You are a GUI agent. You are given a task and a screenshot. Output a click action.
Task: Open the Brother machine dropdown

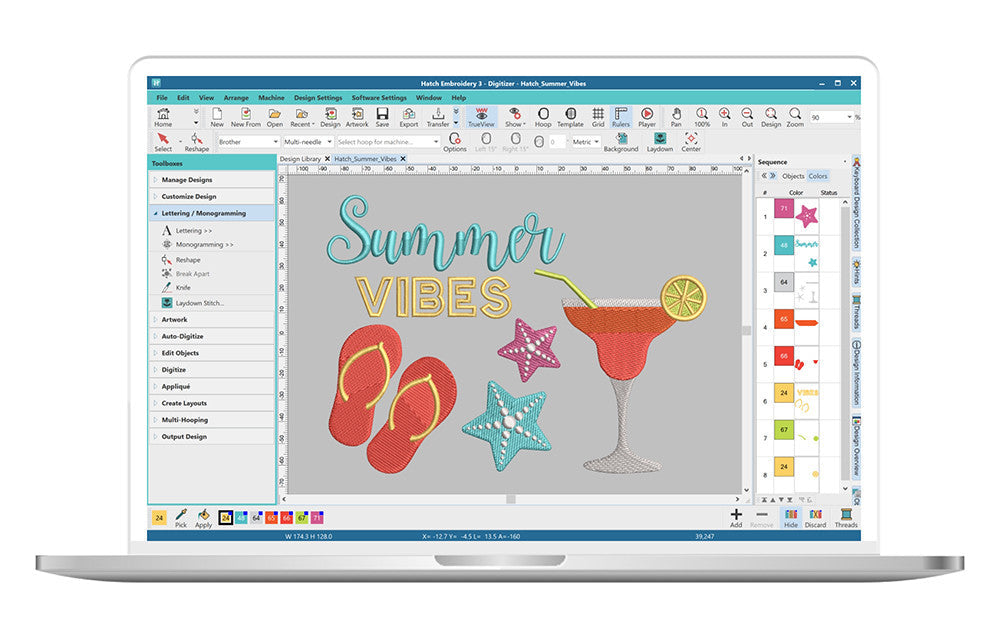pos(247,142)
